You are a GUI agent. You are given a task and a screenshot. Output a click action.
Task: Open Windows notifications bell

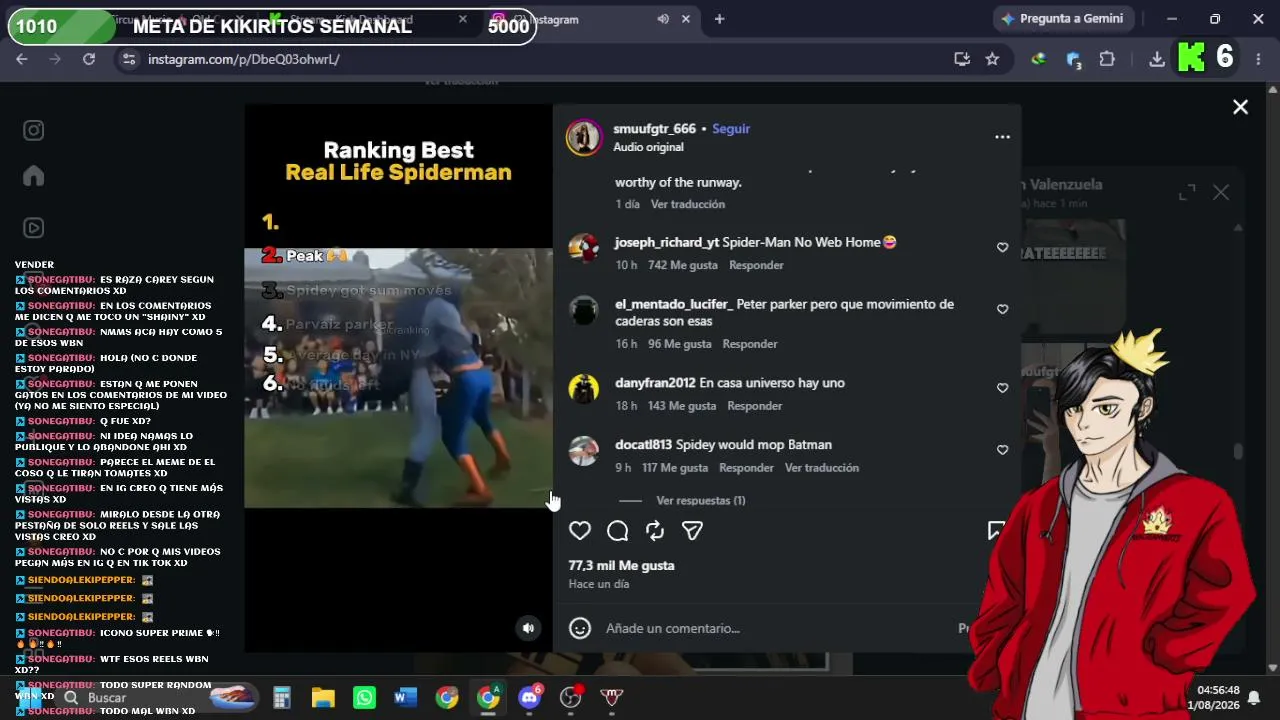1253,697
